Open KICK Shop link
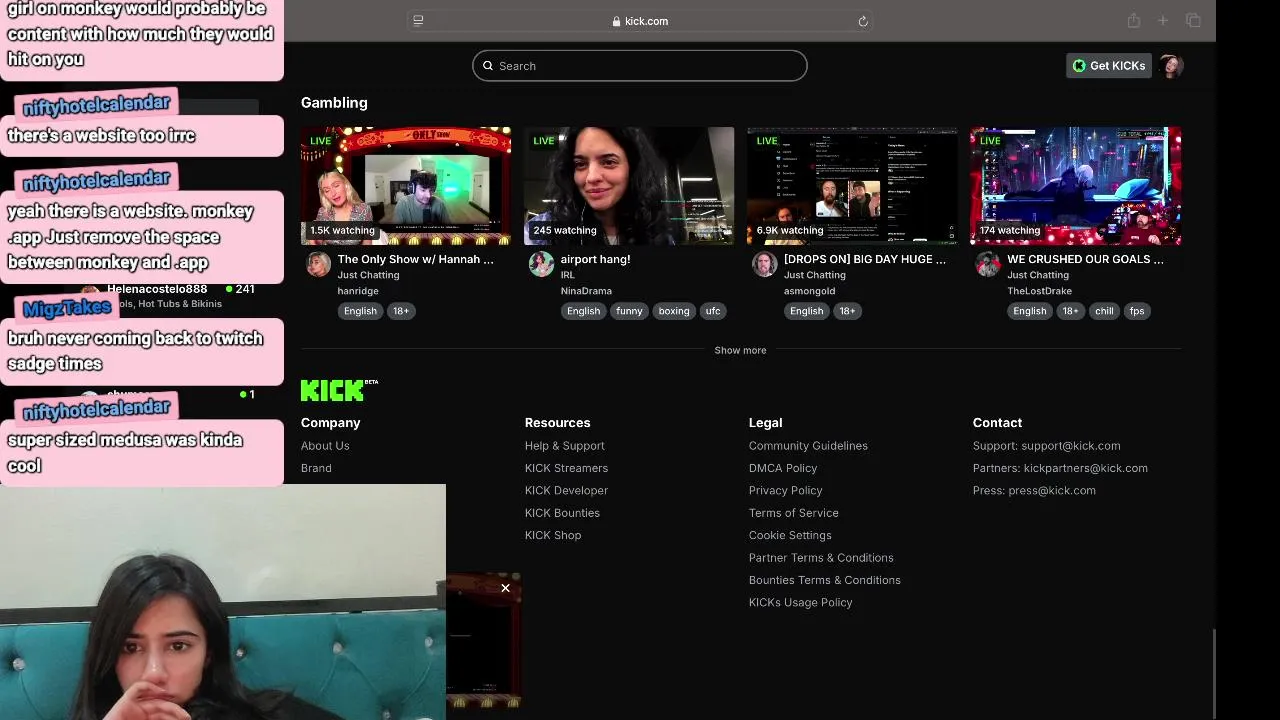 tap(553, 535)
